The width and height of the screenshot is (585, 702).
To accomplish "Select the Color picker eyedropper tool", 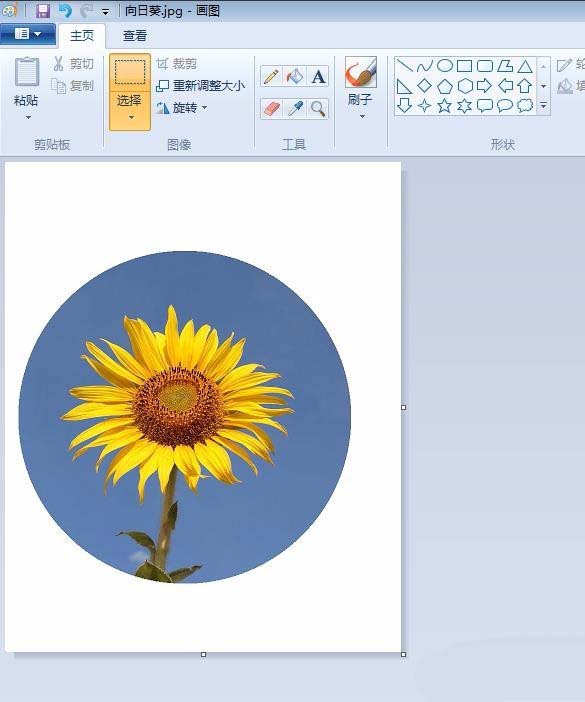I will tap(295, 109).
